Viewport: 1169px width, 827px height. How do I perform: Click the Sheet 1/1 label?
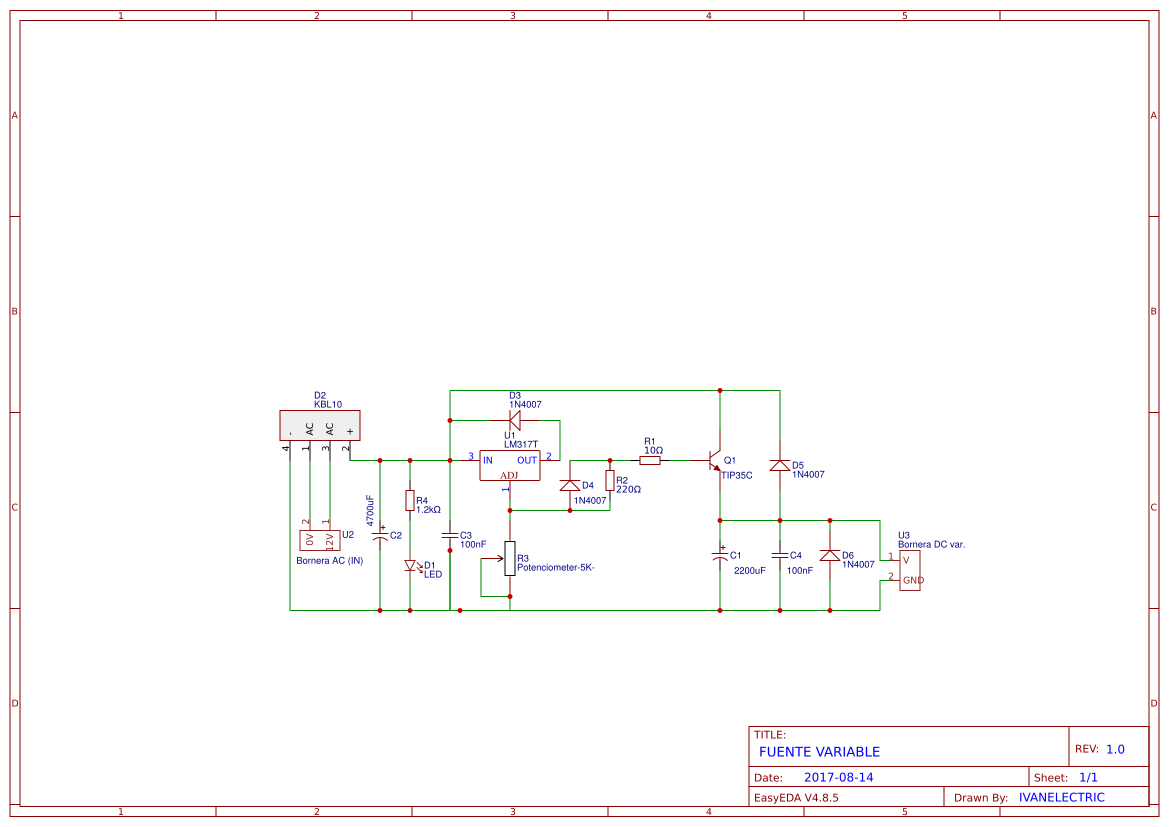pyautogui.click(x=1066, y=776)
